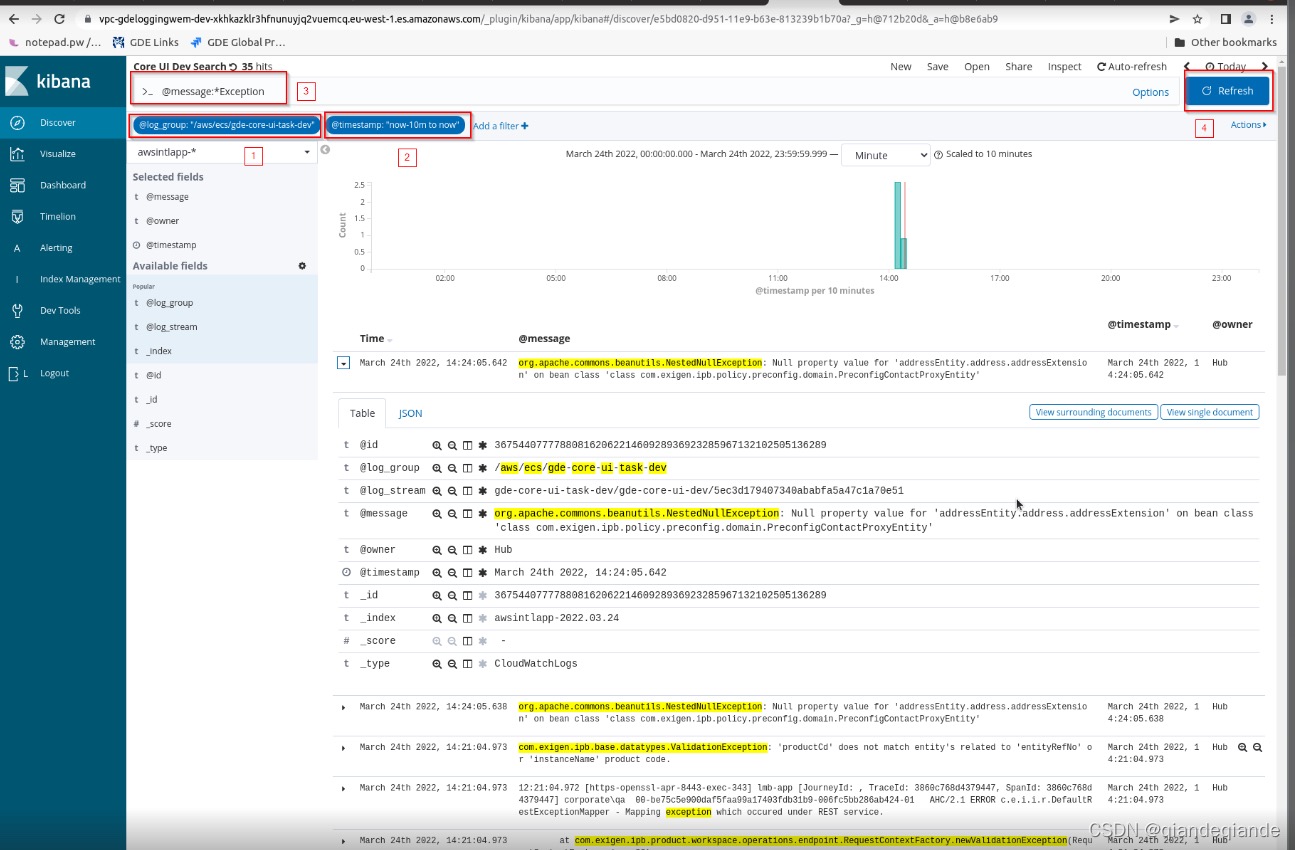Filter for value on the @id row
This screenshot has height=850, width=1295.
click(437, 445)
